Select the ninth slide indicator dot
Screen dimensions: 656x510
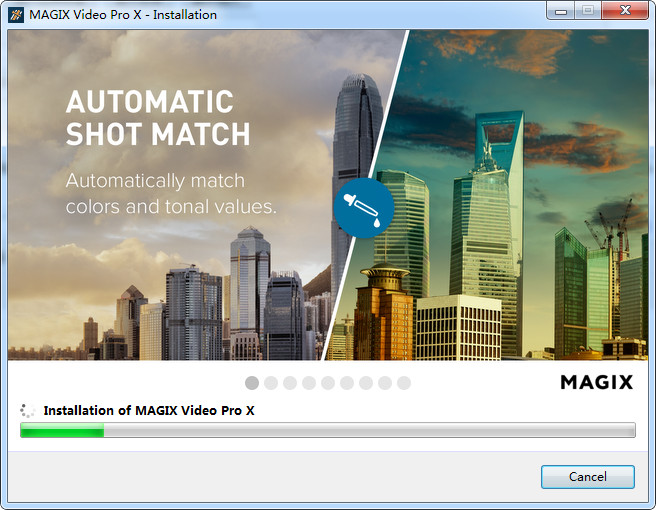click(404, 382)
